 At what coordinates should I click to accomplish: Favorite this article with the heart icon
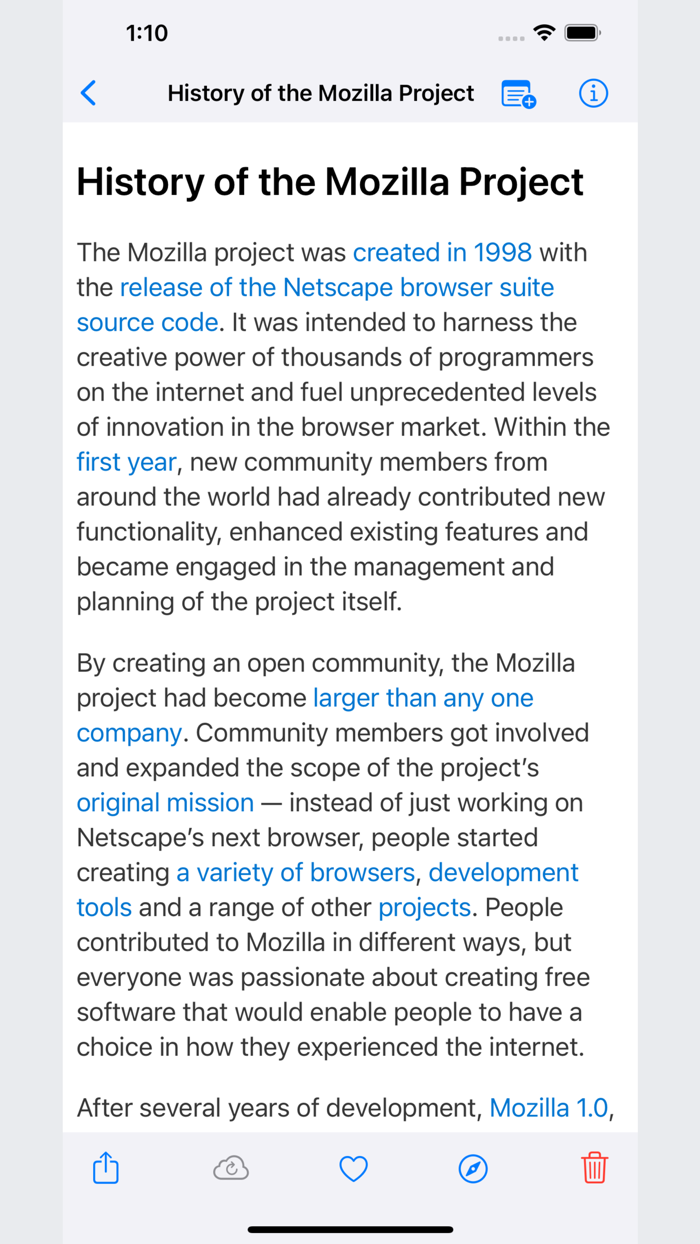(x=353, y=1168)
